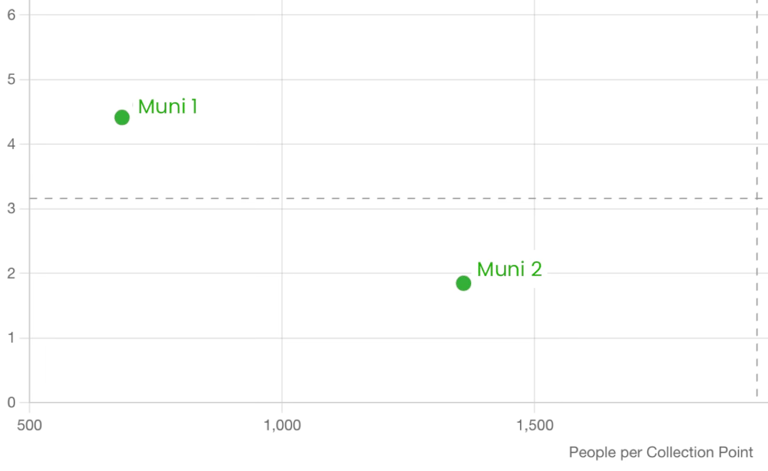Click the 500 x-axis tick label

pyautogui.click(x=29, y=425)
